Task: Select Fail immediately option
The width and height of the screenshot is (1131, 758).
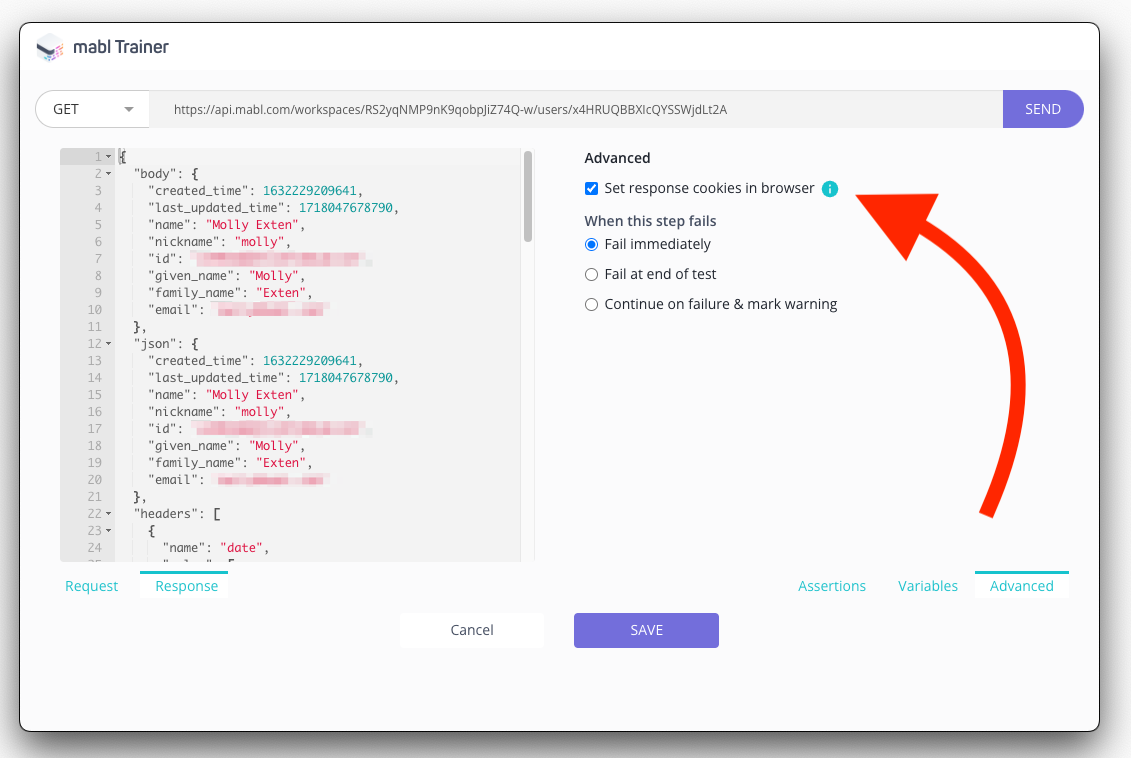Action: [591, 244]
